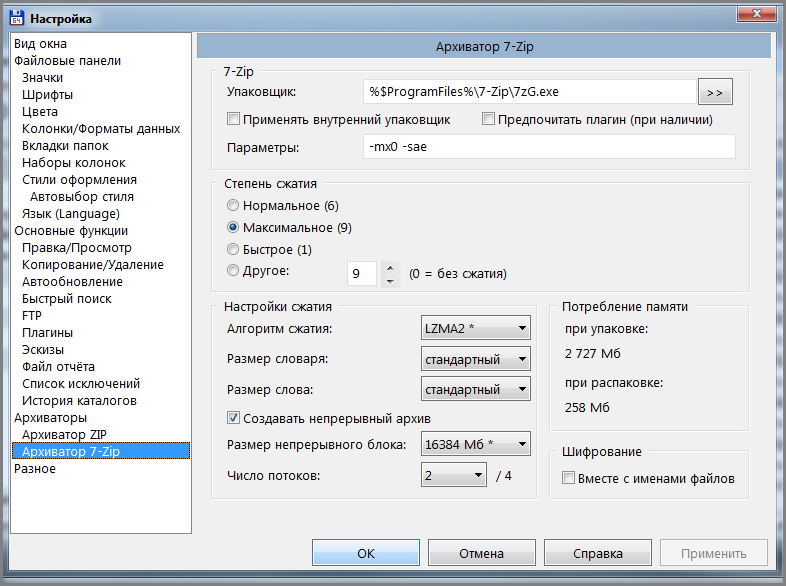786x586 pixels.
Task: Click the >> browse button for packer path
Action: click(714, 92)
